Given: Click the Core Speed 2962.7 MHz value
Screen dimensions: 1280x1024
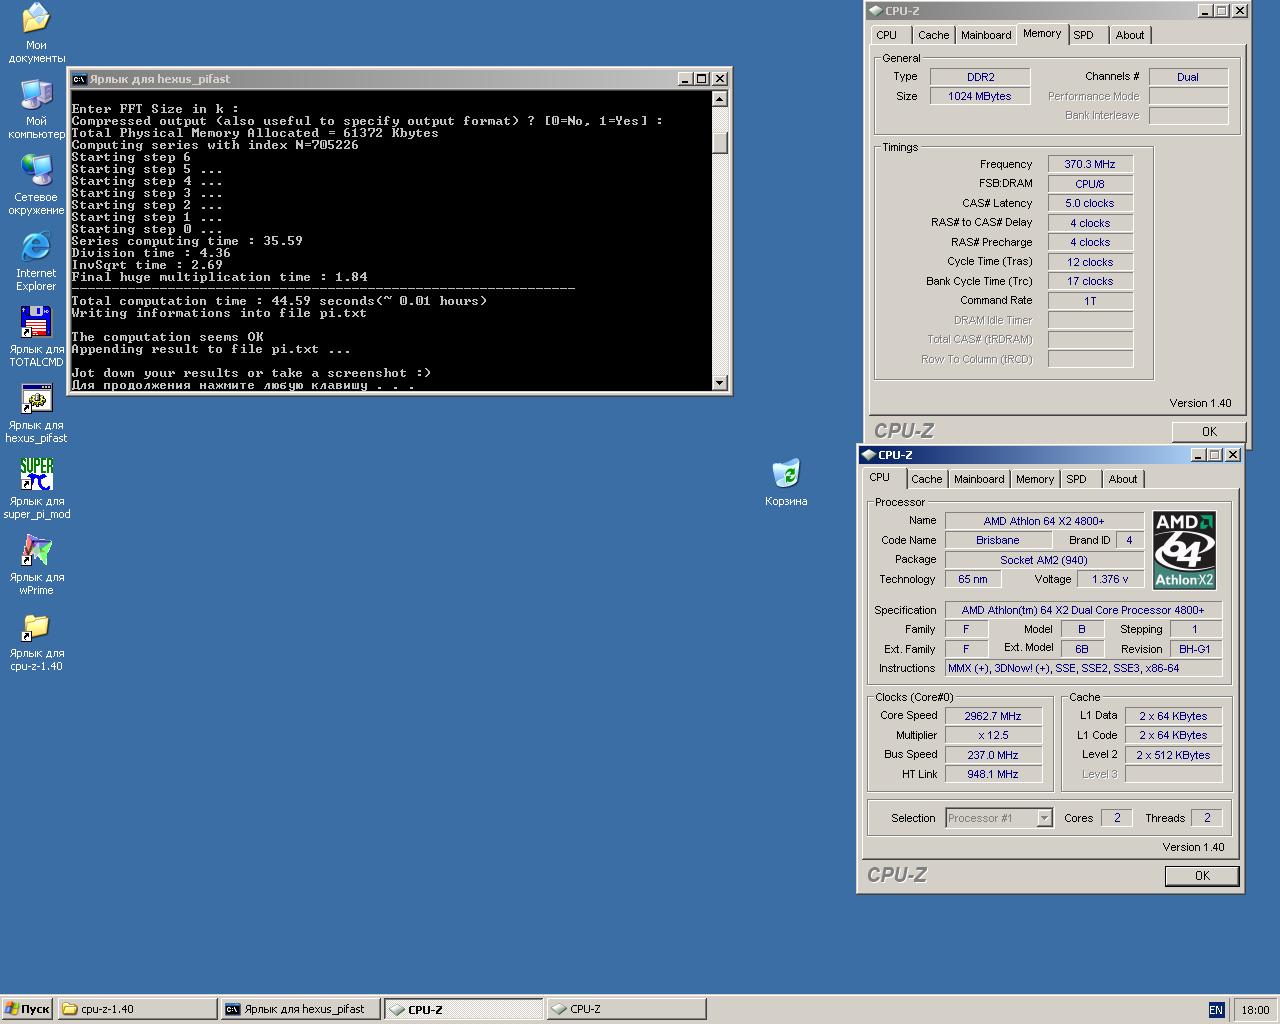Looking at the screenshot, I should [993, 716].
